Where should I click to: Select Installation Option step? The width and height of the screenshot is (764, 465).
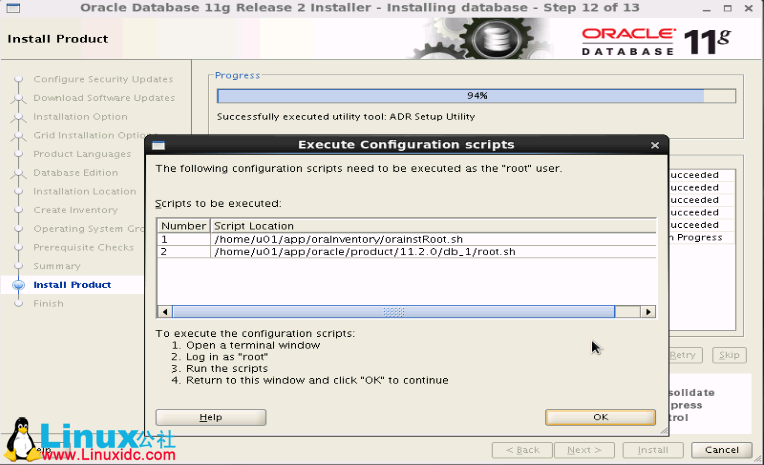click(80, 116)
